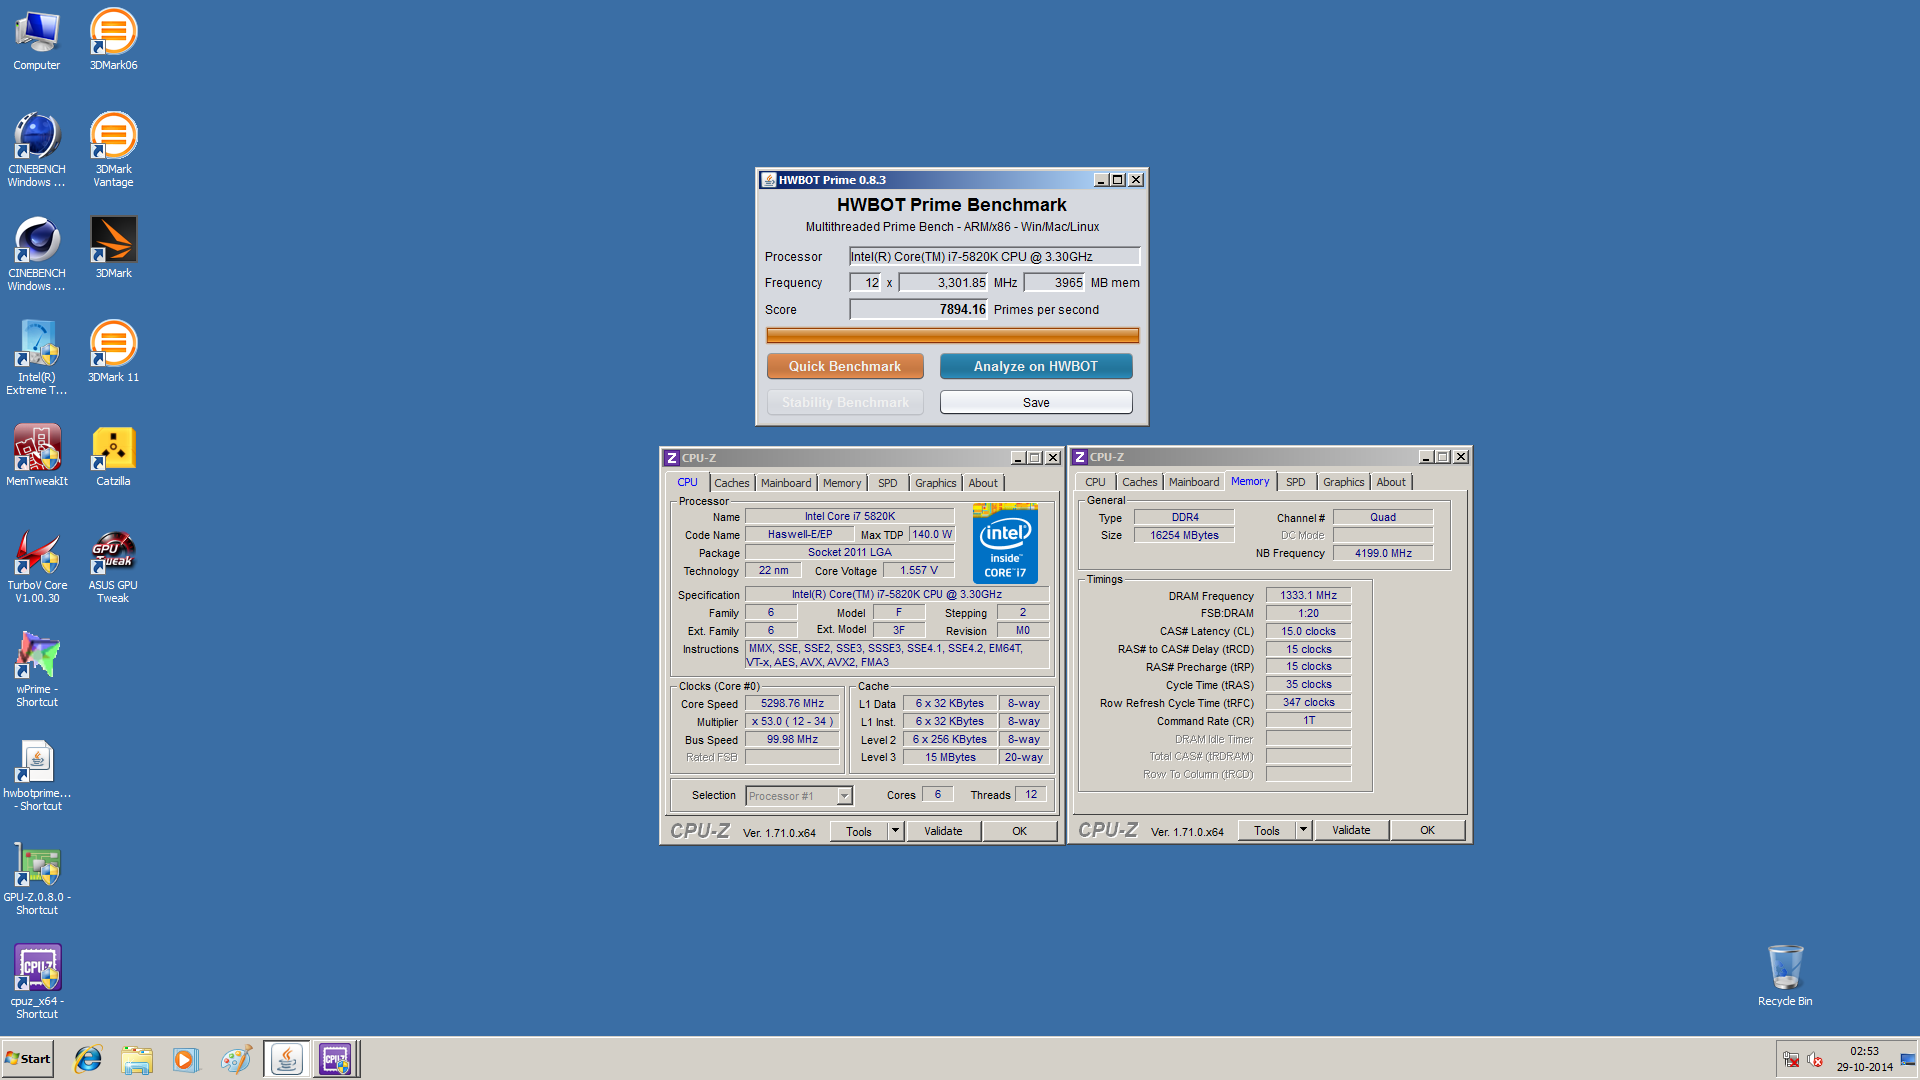Switch to Memory tab in left CPU-Z
The image size is (1920, 1080).
pos(842,483)
